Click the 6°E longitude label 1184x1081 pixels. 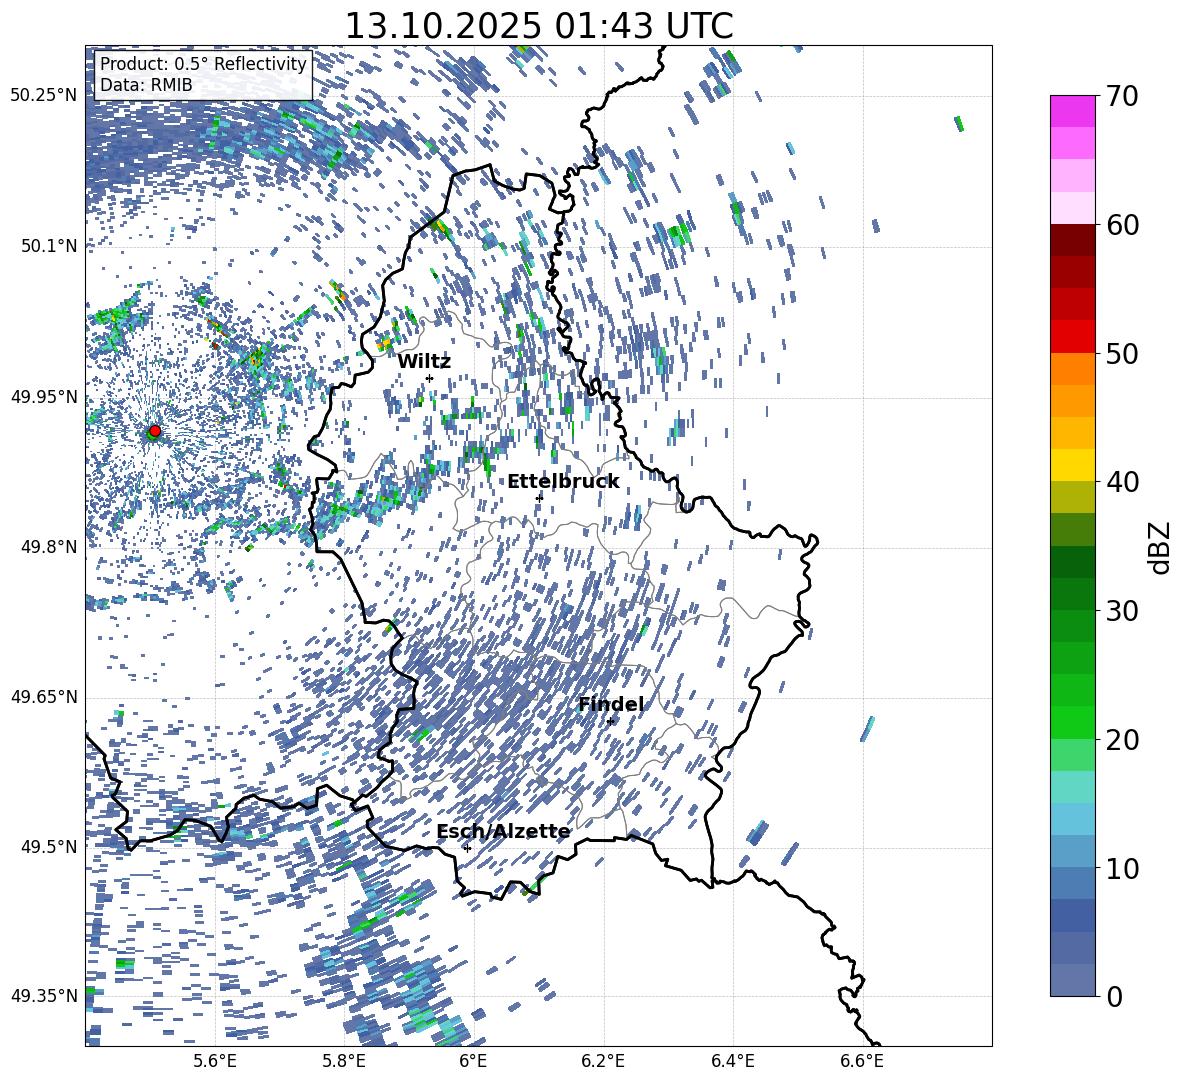pos(473,1062)
